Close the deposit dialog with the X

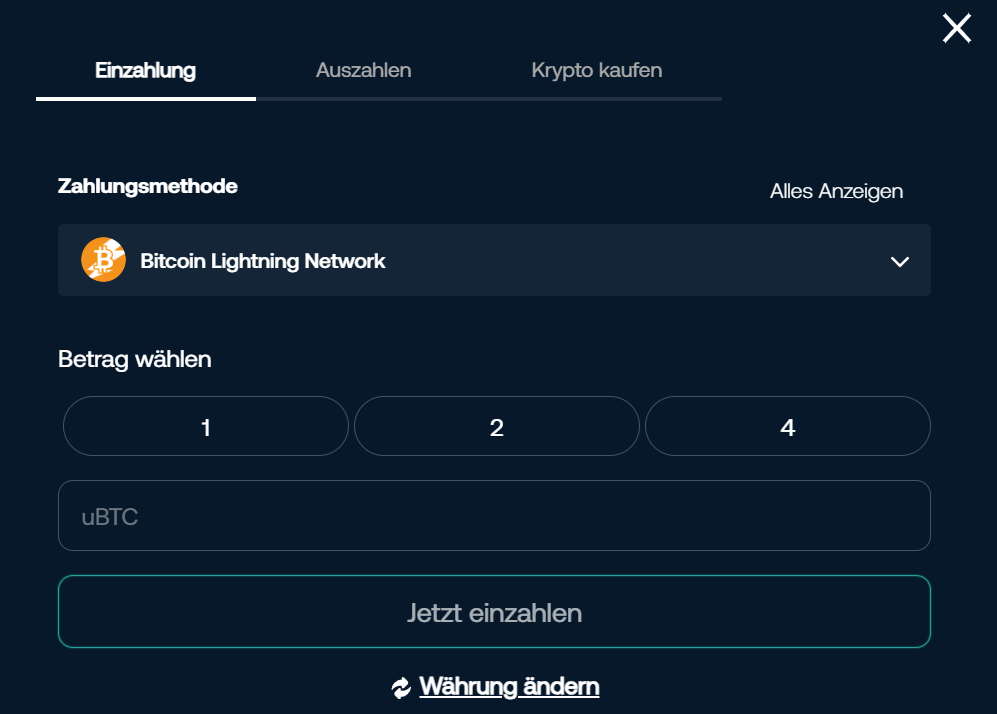click(x=956, y=29)
